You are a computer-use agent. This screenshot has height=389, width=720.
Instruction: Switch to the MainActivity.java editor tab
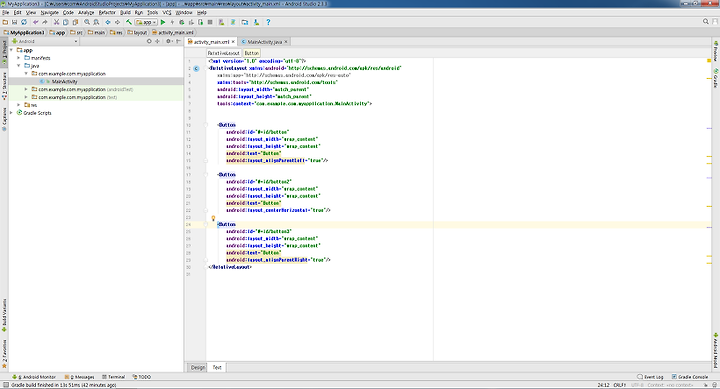pyautogui.click(x=264, y=42)
